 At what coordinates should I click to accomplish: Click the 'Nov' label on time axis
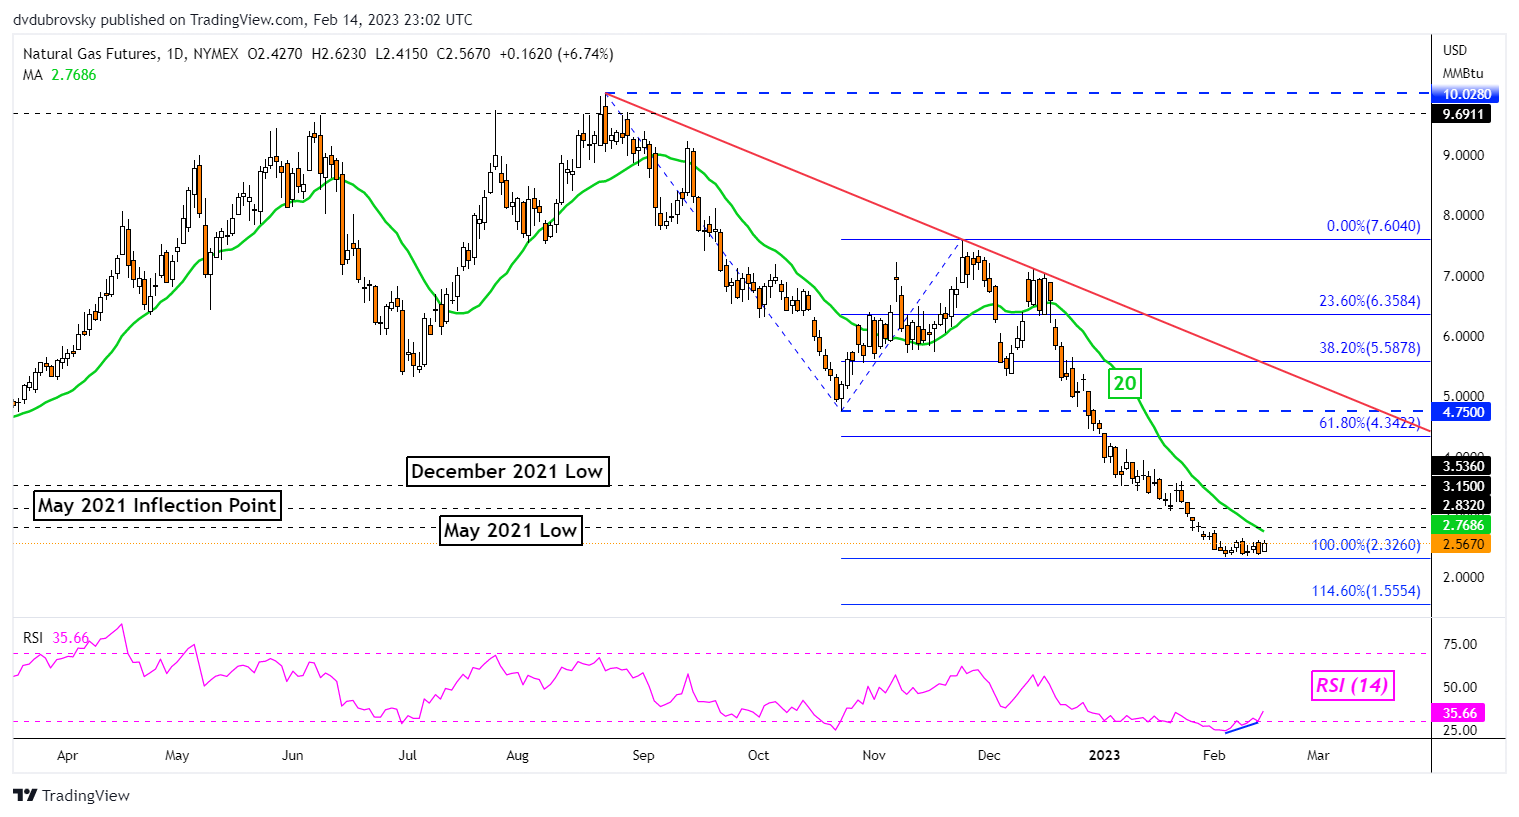pyautogui.click(x=874, y=755)
